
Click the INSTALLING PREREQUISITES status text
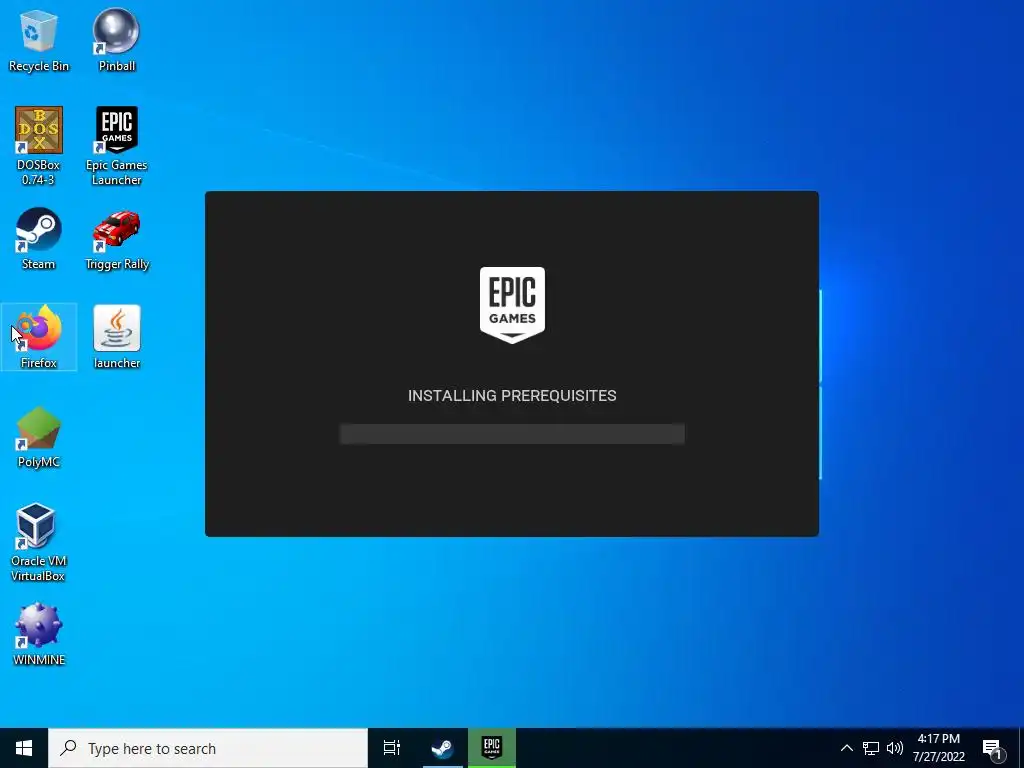point(512,396)
